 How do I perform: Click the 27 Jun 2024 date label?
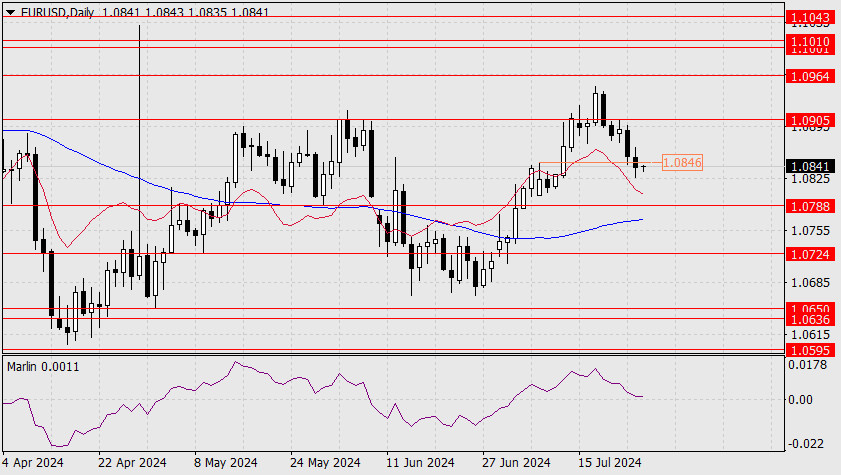pyautogui.click(x=516, y=463)
